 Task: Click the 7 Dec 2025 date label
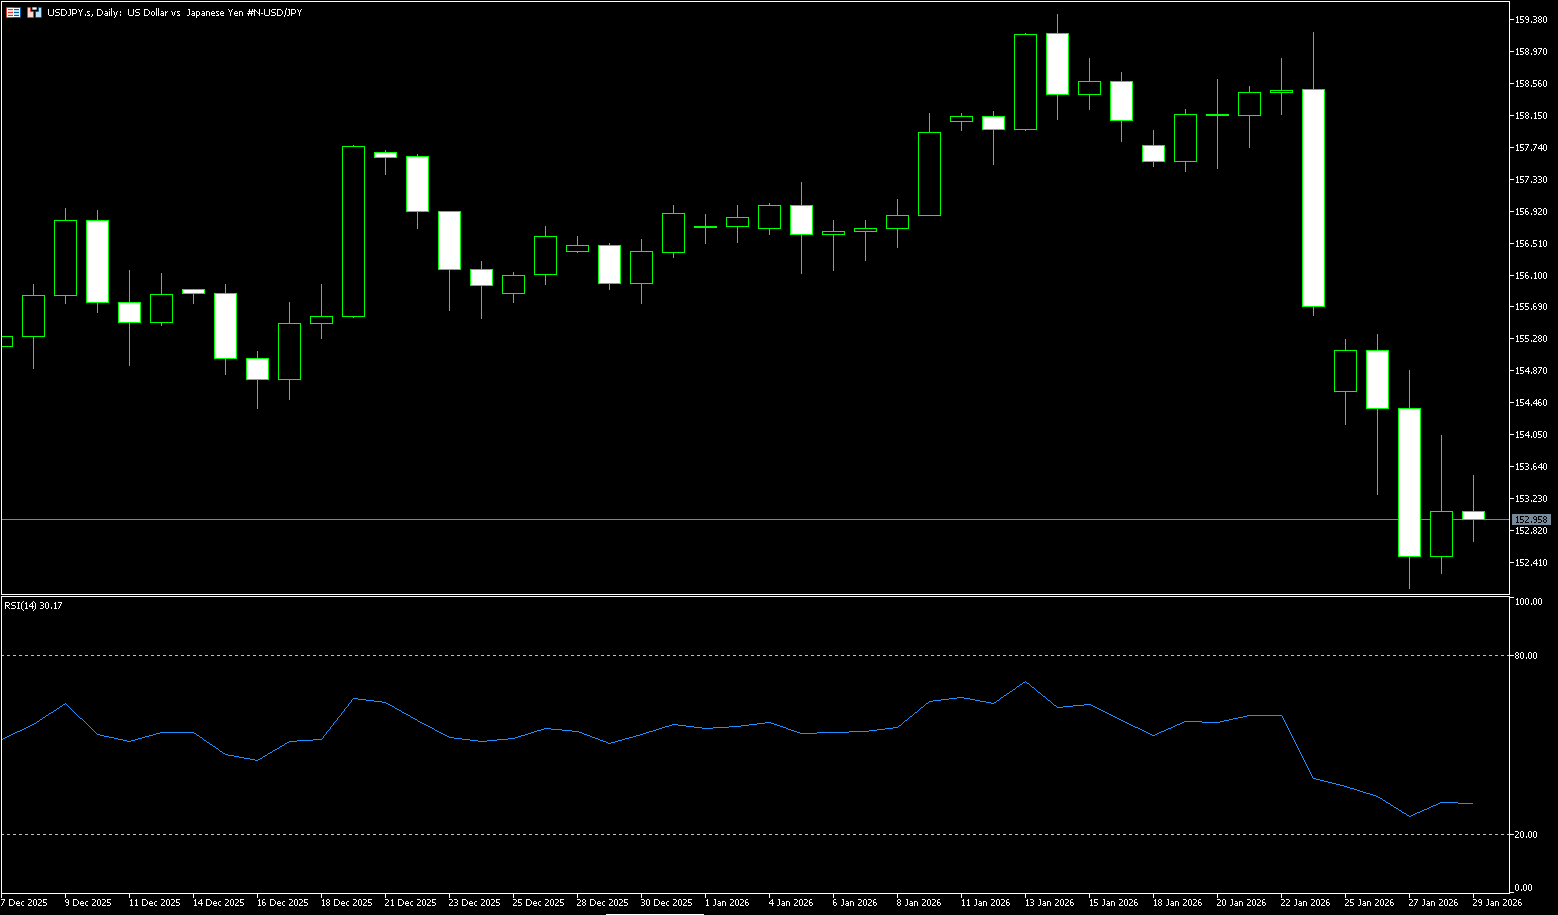pos(24,902)
